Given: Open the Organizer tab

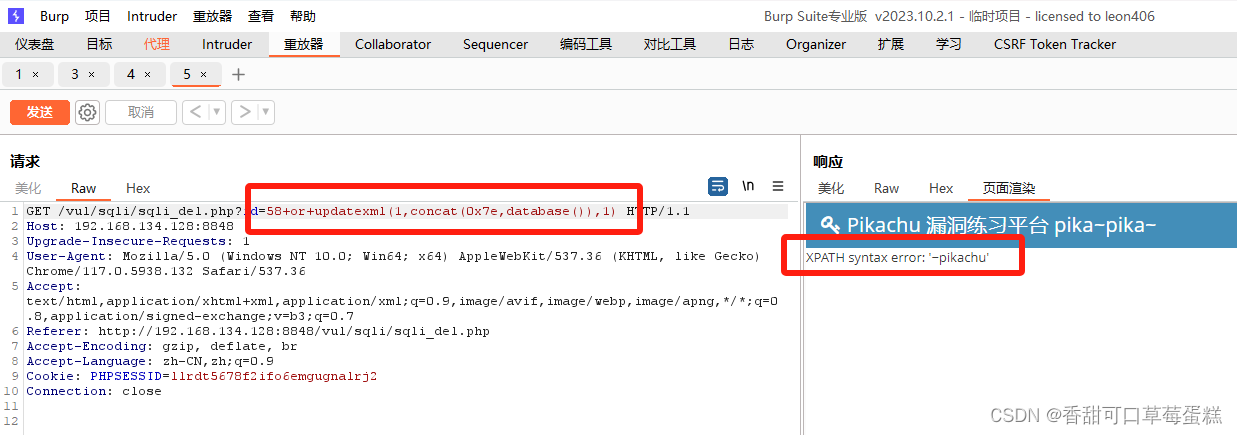Looking at the screenshot, I should pos(816,44).
